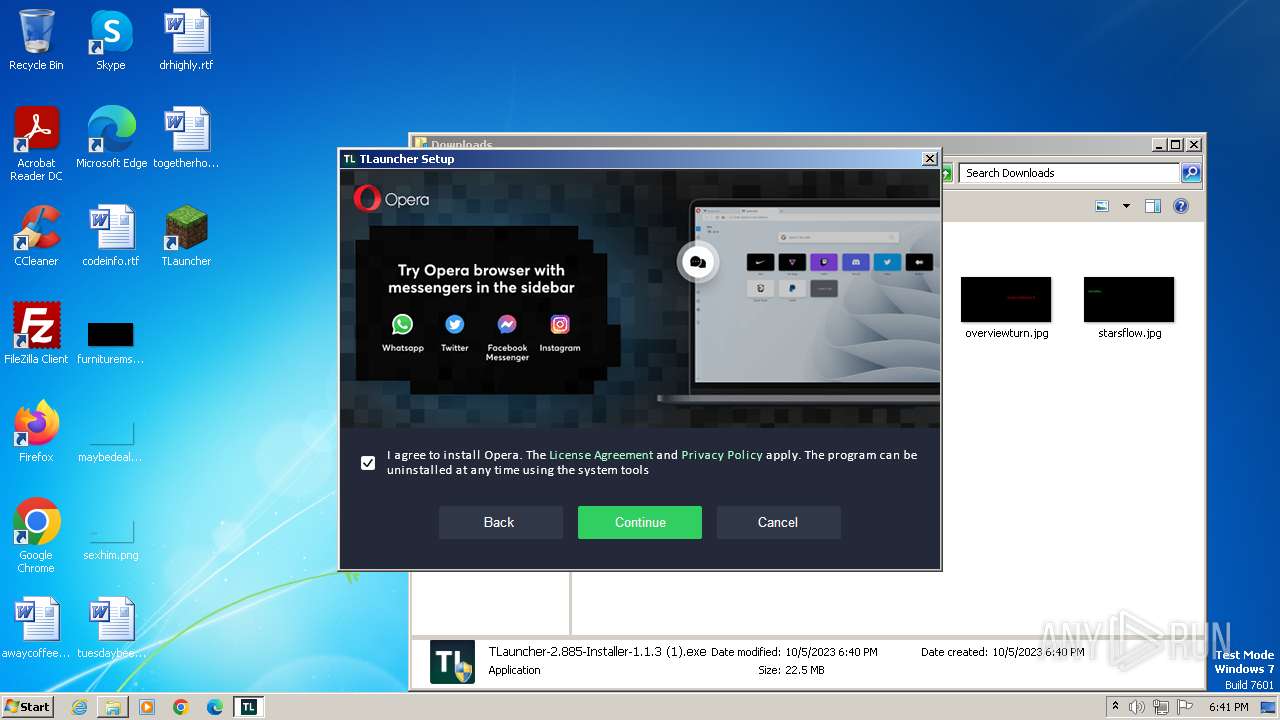Screen dimensions: 1280x720
Task: Open drhighly.rtf document on desktop
Action: click(x=186, y=40)
